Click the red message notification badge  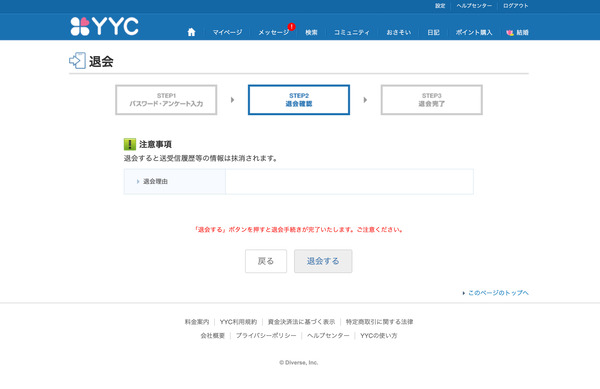pos(292,27)
